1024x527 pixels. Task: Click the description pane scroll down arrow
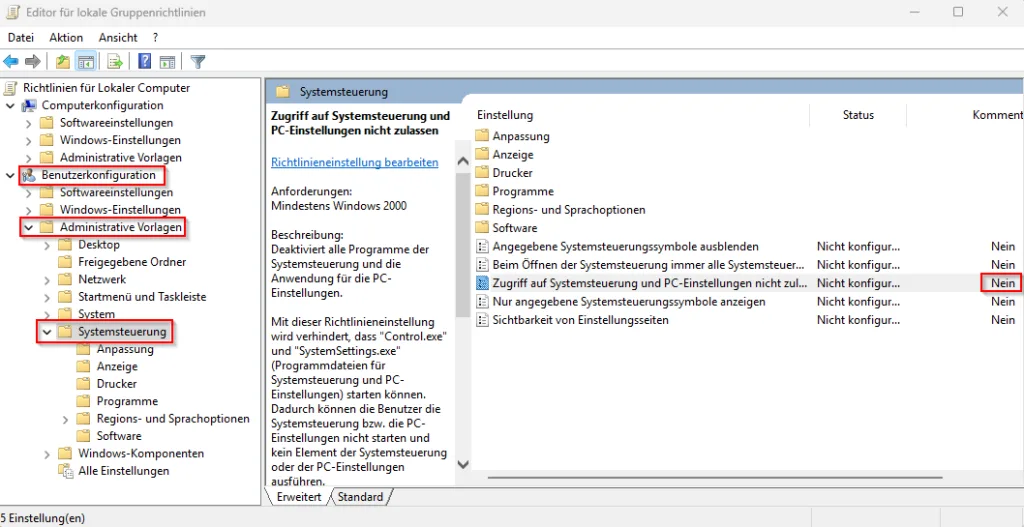point(463,464)
